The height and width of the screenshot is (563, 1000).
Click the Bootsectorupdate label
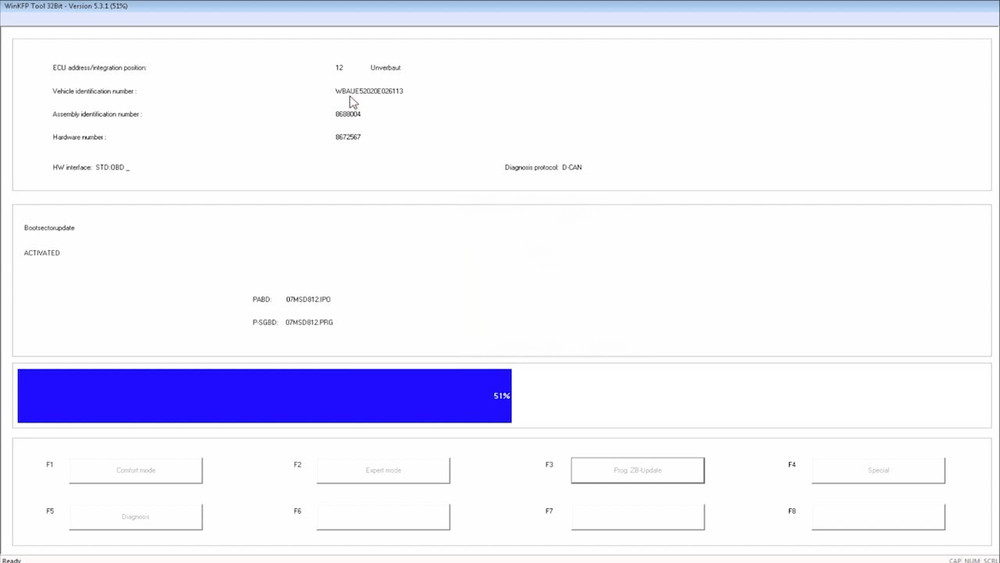pos(49,228)
